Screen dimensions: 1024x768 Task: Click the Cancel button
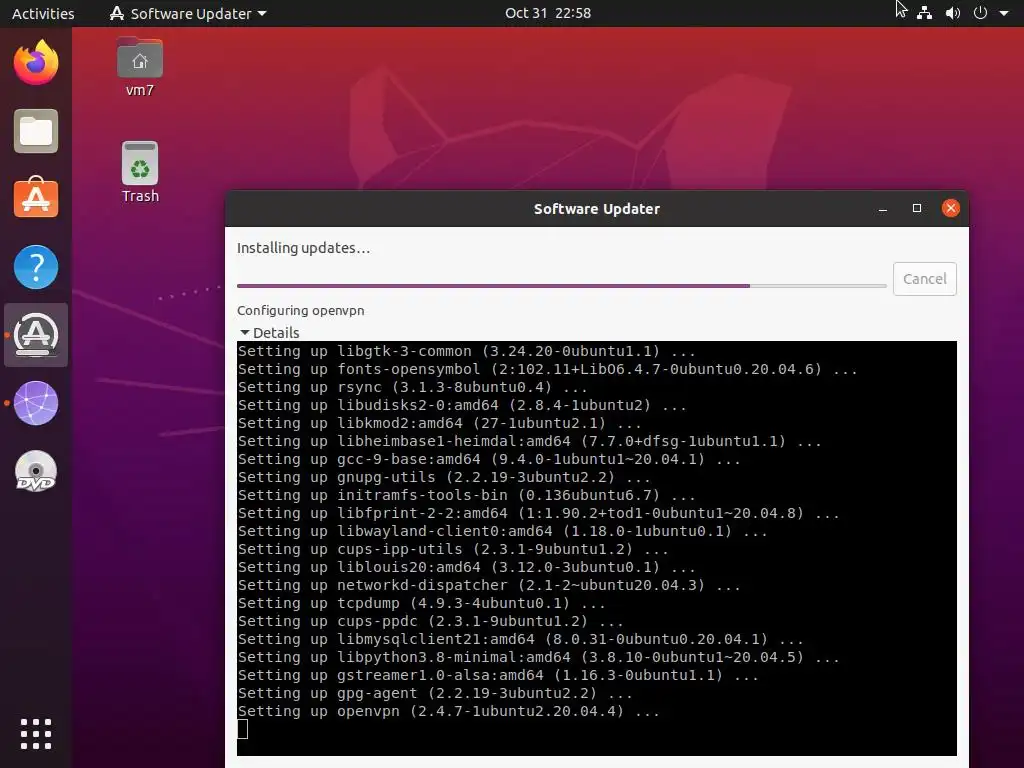[925, 279]
